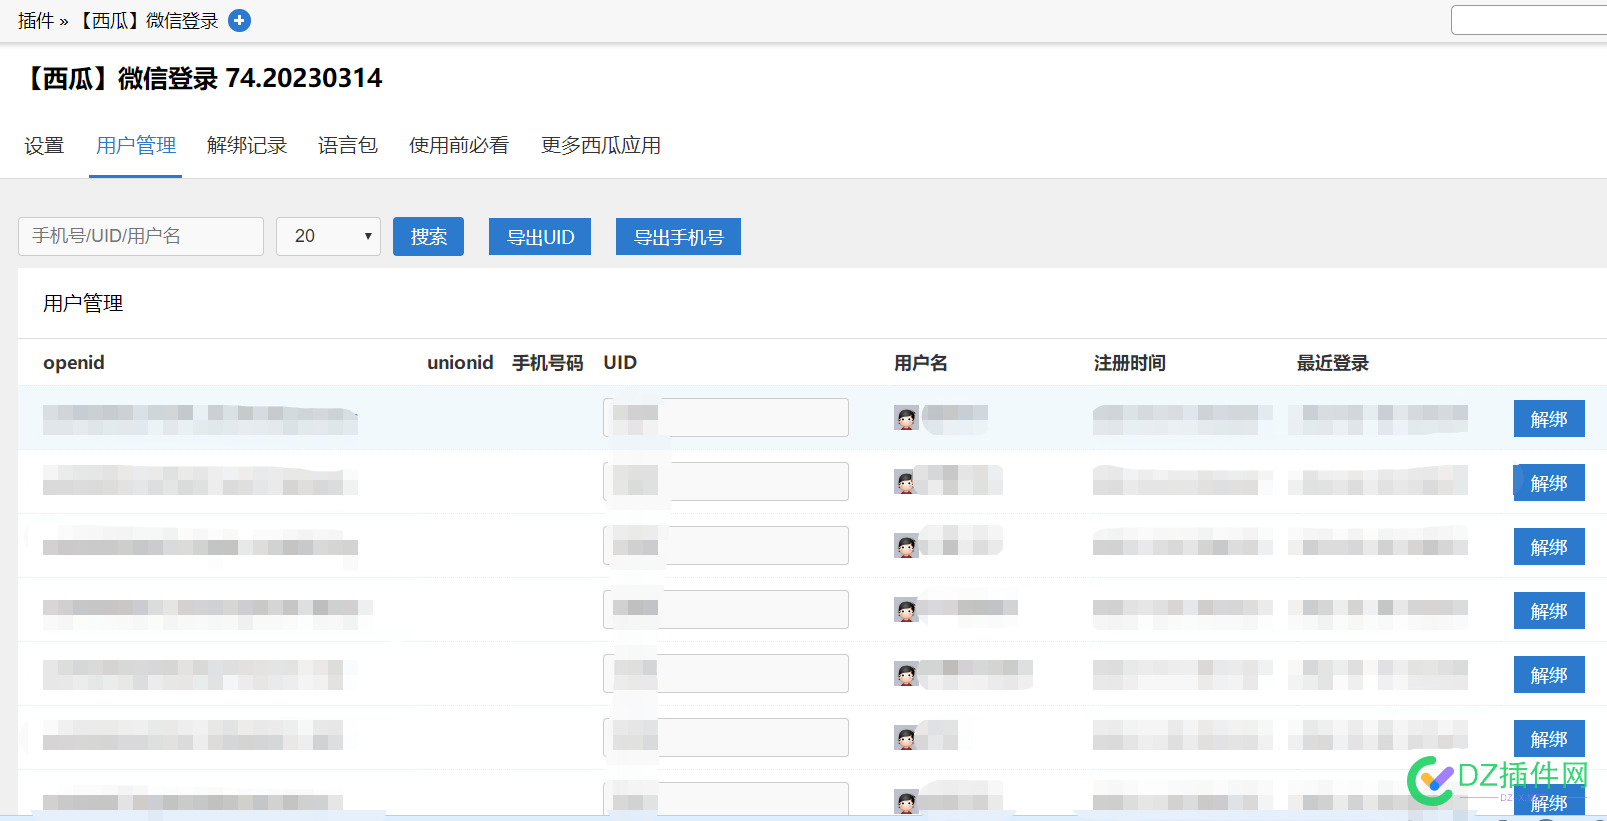Click the UID input field in fourth row
Screen dimensions: 1607x821
click(x=726, y=609)
